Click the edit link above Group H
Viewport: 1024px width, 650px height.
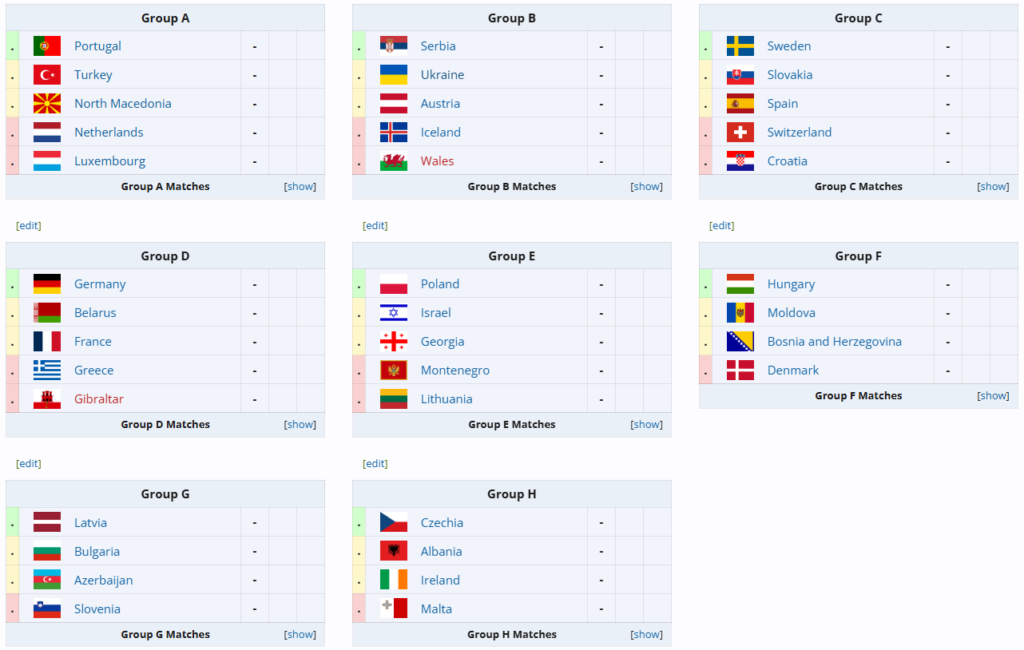(375, 463)
